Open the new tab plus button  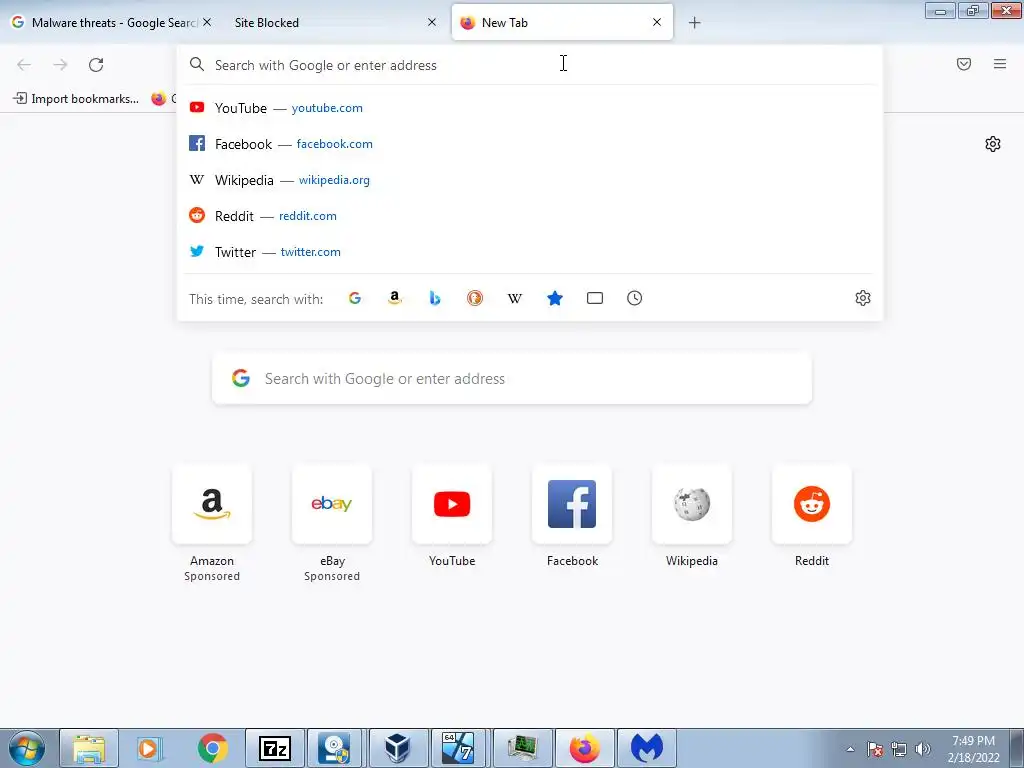click(x=694, y=23)
